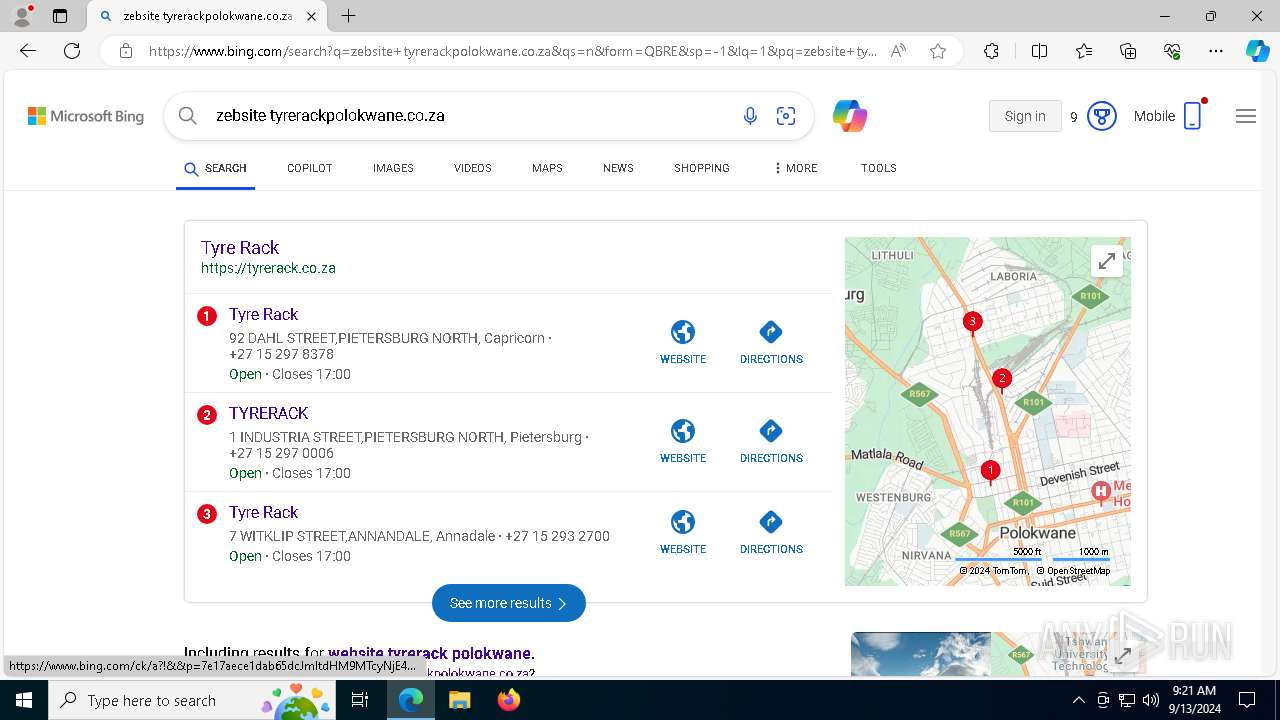1280x720 pixels.
Task: Switch to the MAPS tab
Action: 547,168
